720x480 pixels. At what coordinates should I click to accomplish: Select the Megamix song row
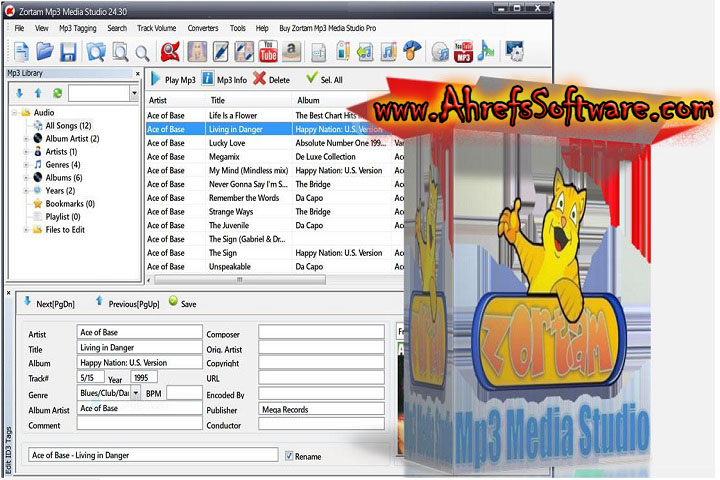click(275, 157)
